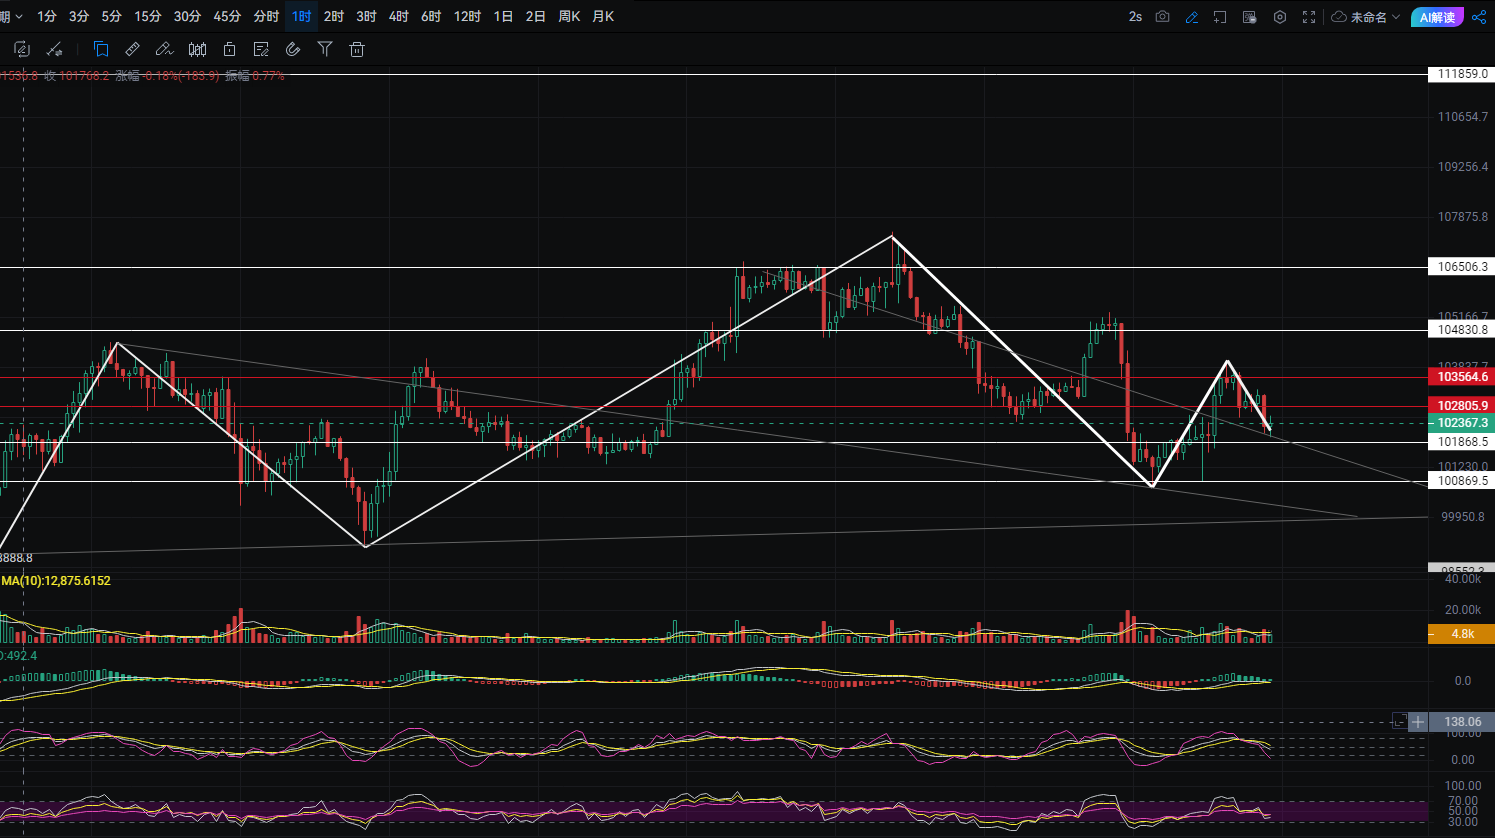Image resolution: width=1495 pixels, height=838 pixels.
Task: Click the plus button beside 138.06
Action: click(x=1418, y=721)
